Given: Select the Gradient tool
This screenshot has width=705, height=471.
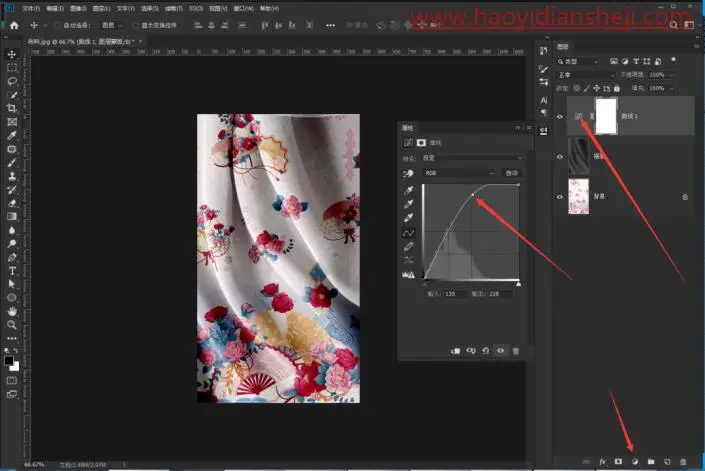Looking at the screenshot, I should [x=12, y=217].
